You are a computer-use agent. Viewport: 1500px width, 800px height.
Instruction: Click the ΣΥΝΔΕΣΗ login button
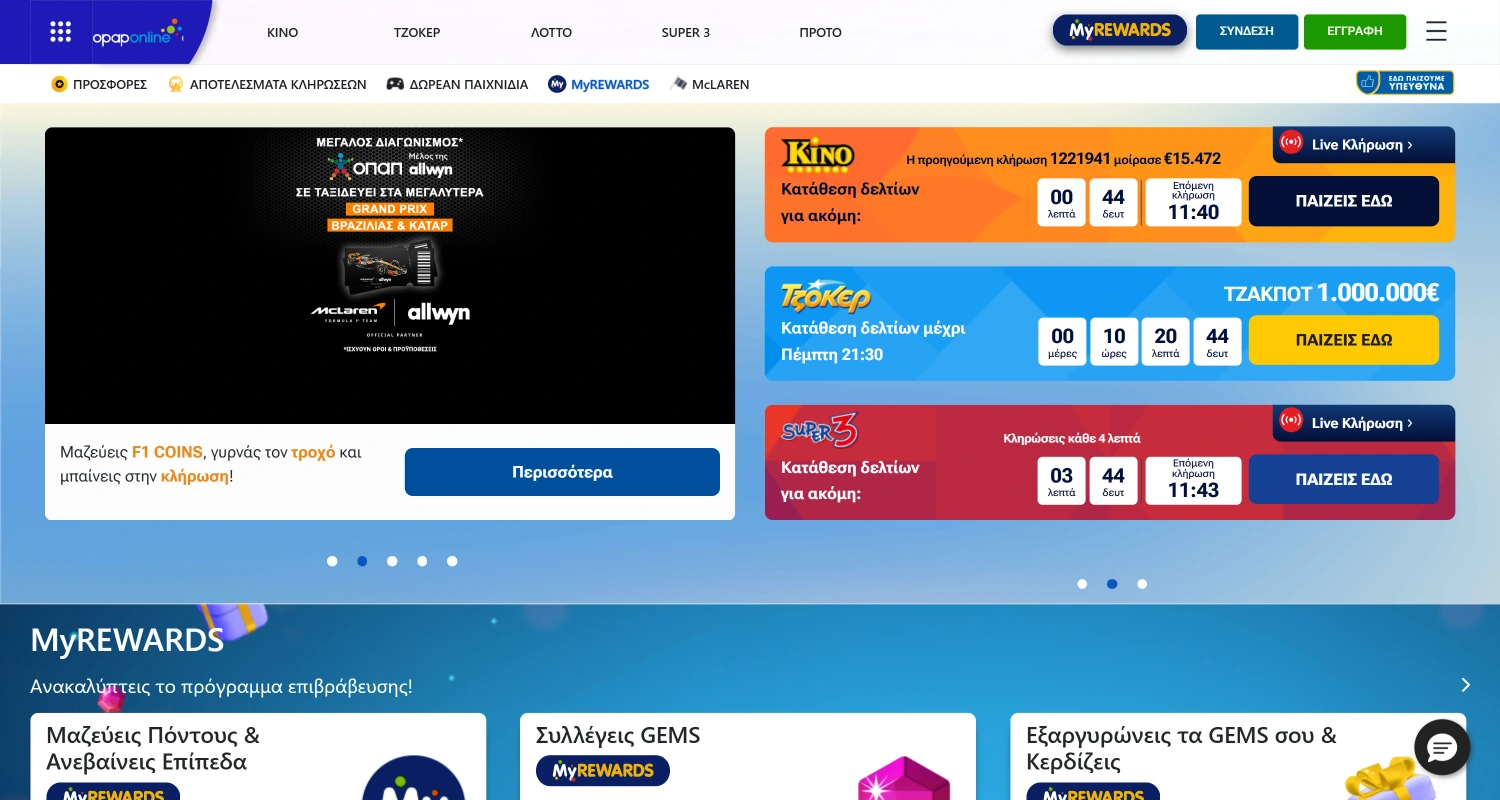click(x=1246, y=31)
